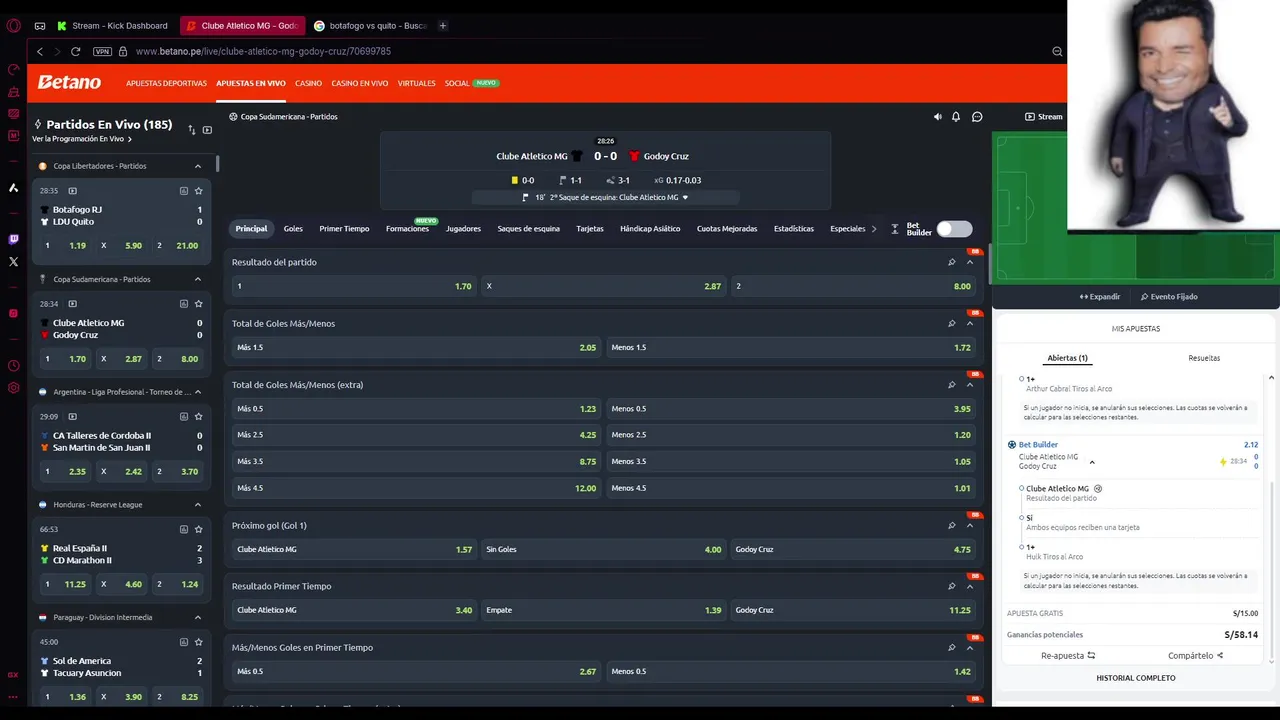Pin the Resultado Primer Tiempo market
The image size is (1280, 720).
pyautogui.click(x=952, y=586)
